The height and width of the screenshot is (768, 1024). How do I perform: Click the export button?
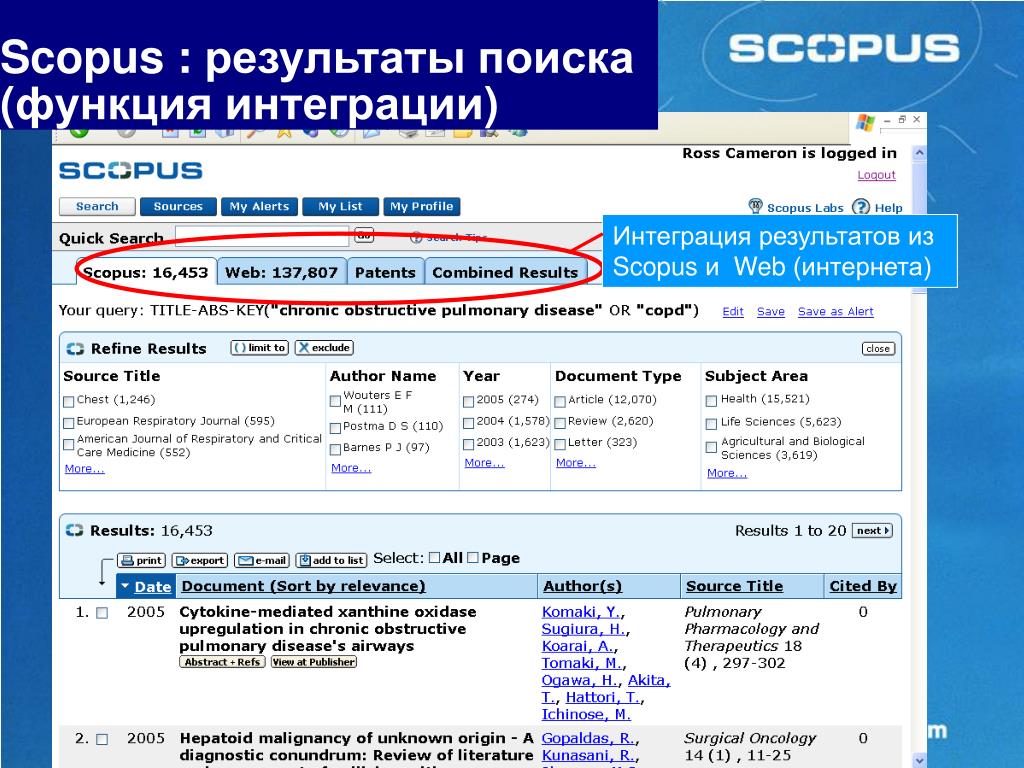[200, 560]
